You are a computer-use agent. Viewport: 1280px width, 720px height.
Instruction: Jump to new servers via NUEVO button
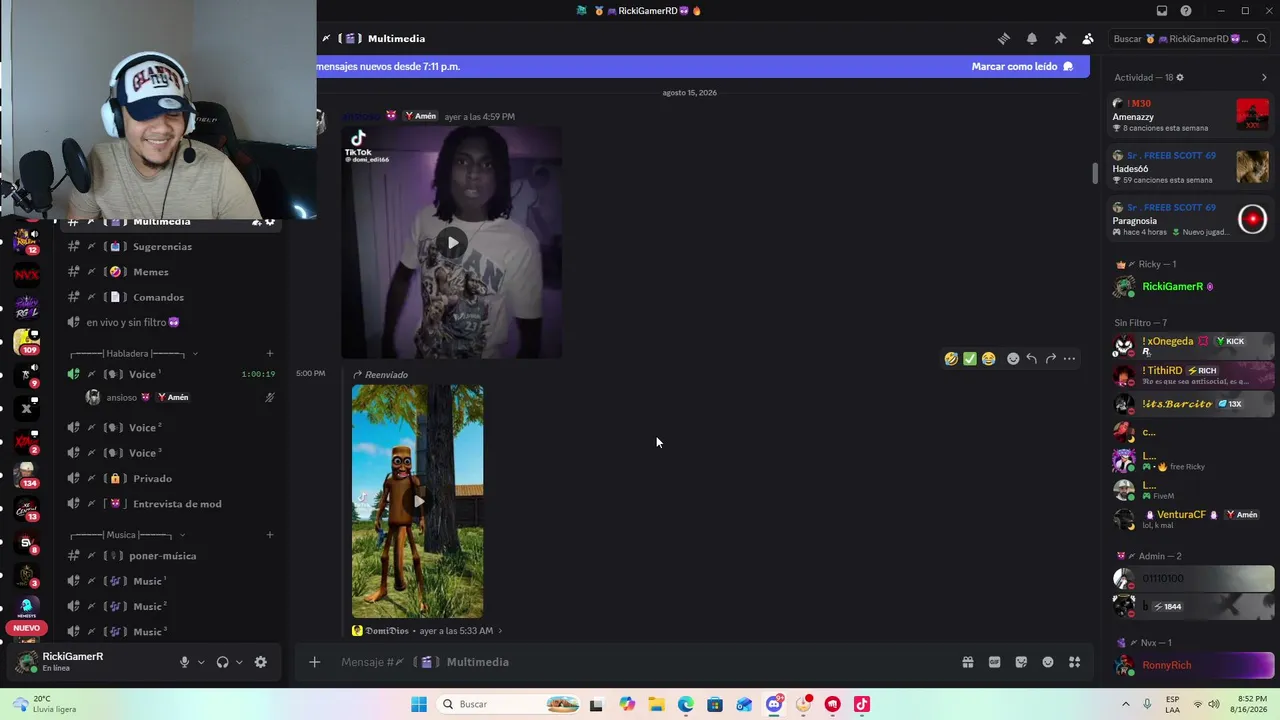pyautogui.click(x=27, y=628)
